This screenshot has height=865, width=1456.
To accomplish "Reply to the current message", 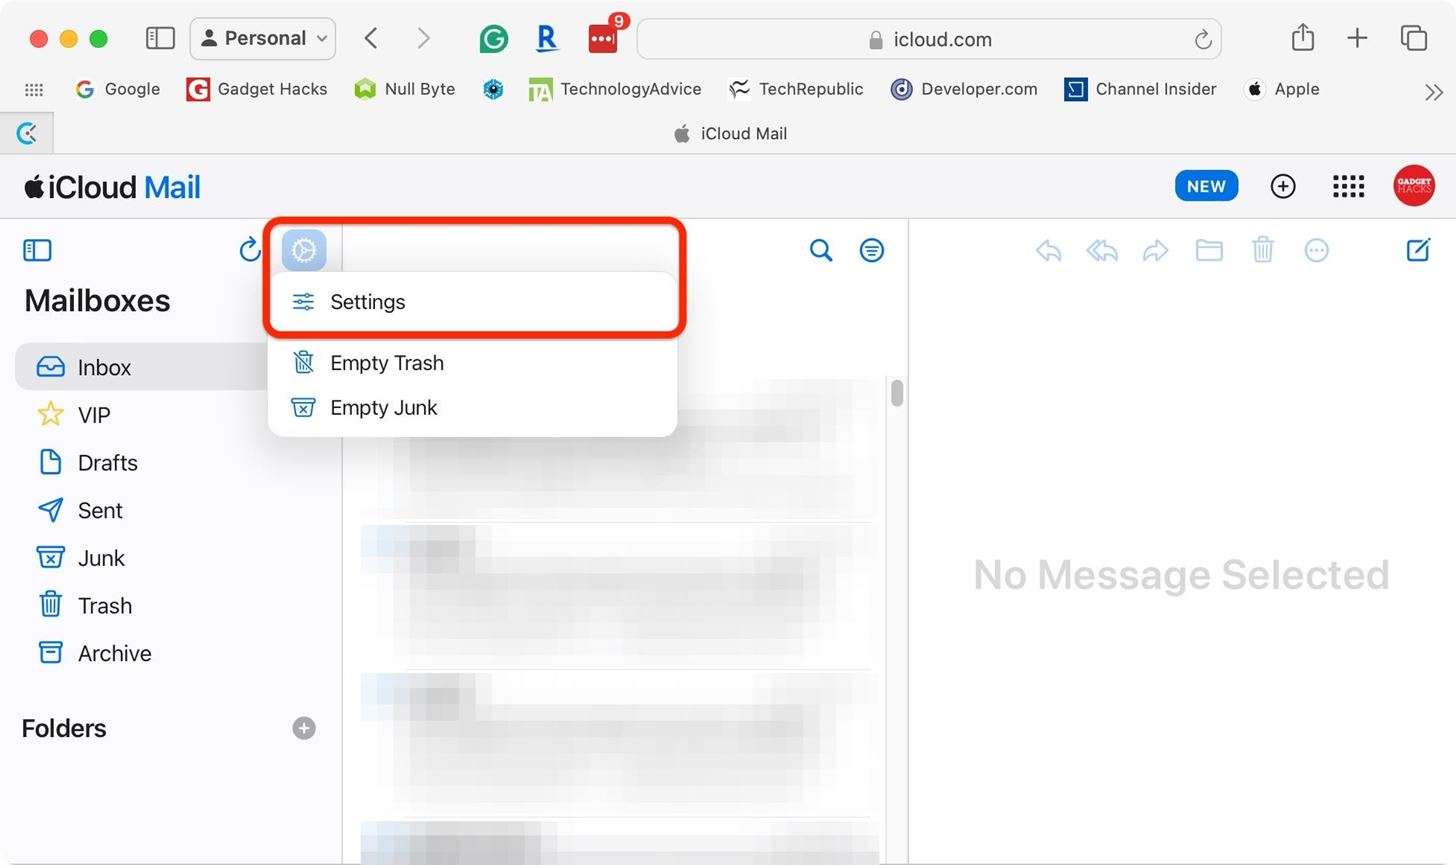I will click(x=1048, y=250).
